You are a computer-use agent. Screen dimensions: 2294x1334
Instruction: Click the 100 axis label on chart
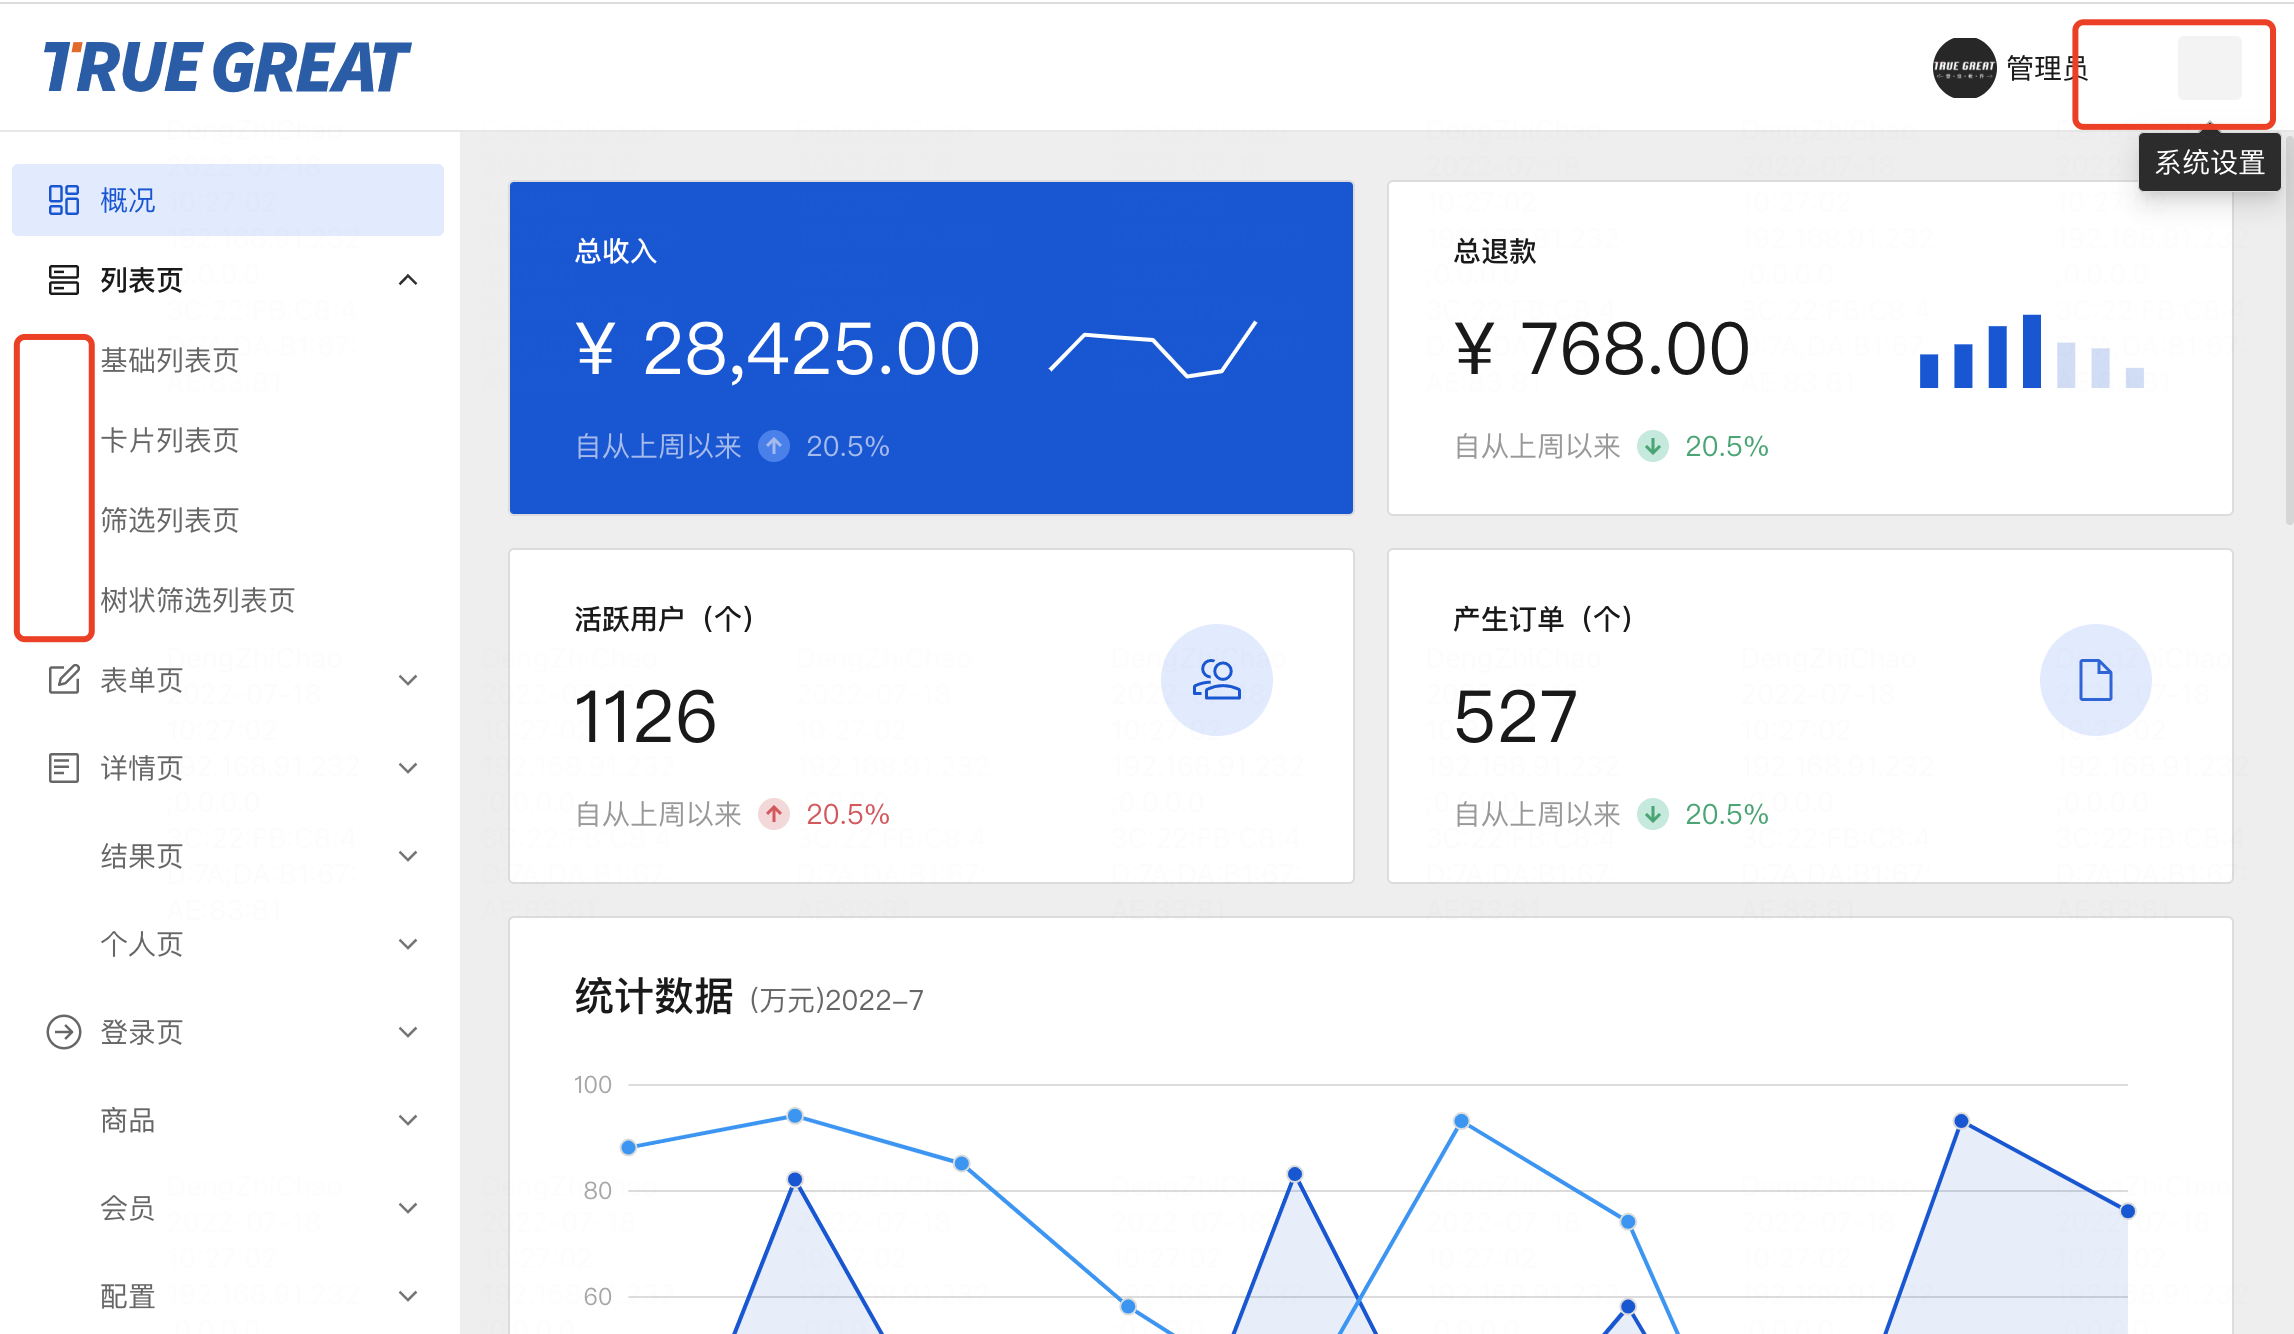[593, 1085]
